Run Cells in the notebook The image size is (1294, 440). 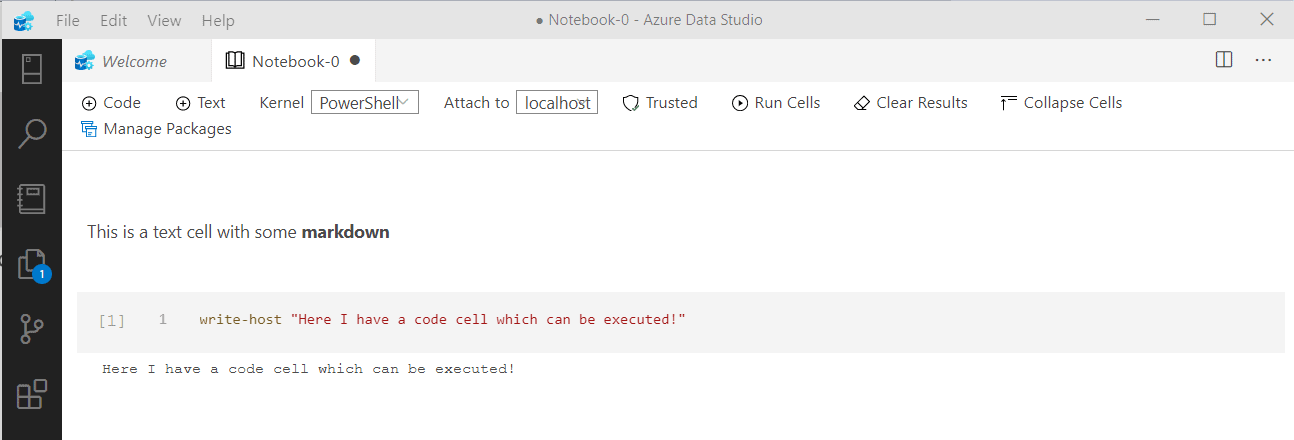(776, 103)
